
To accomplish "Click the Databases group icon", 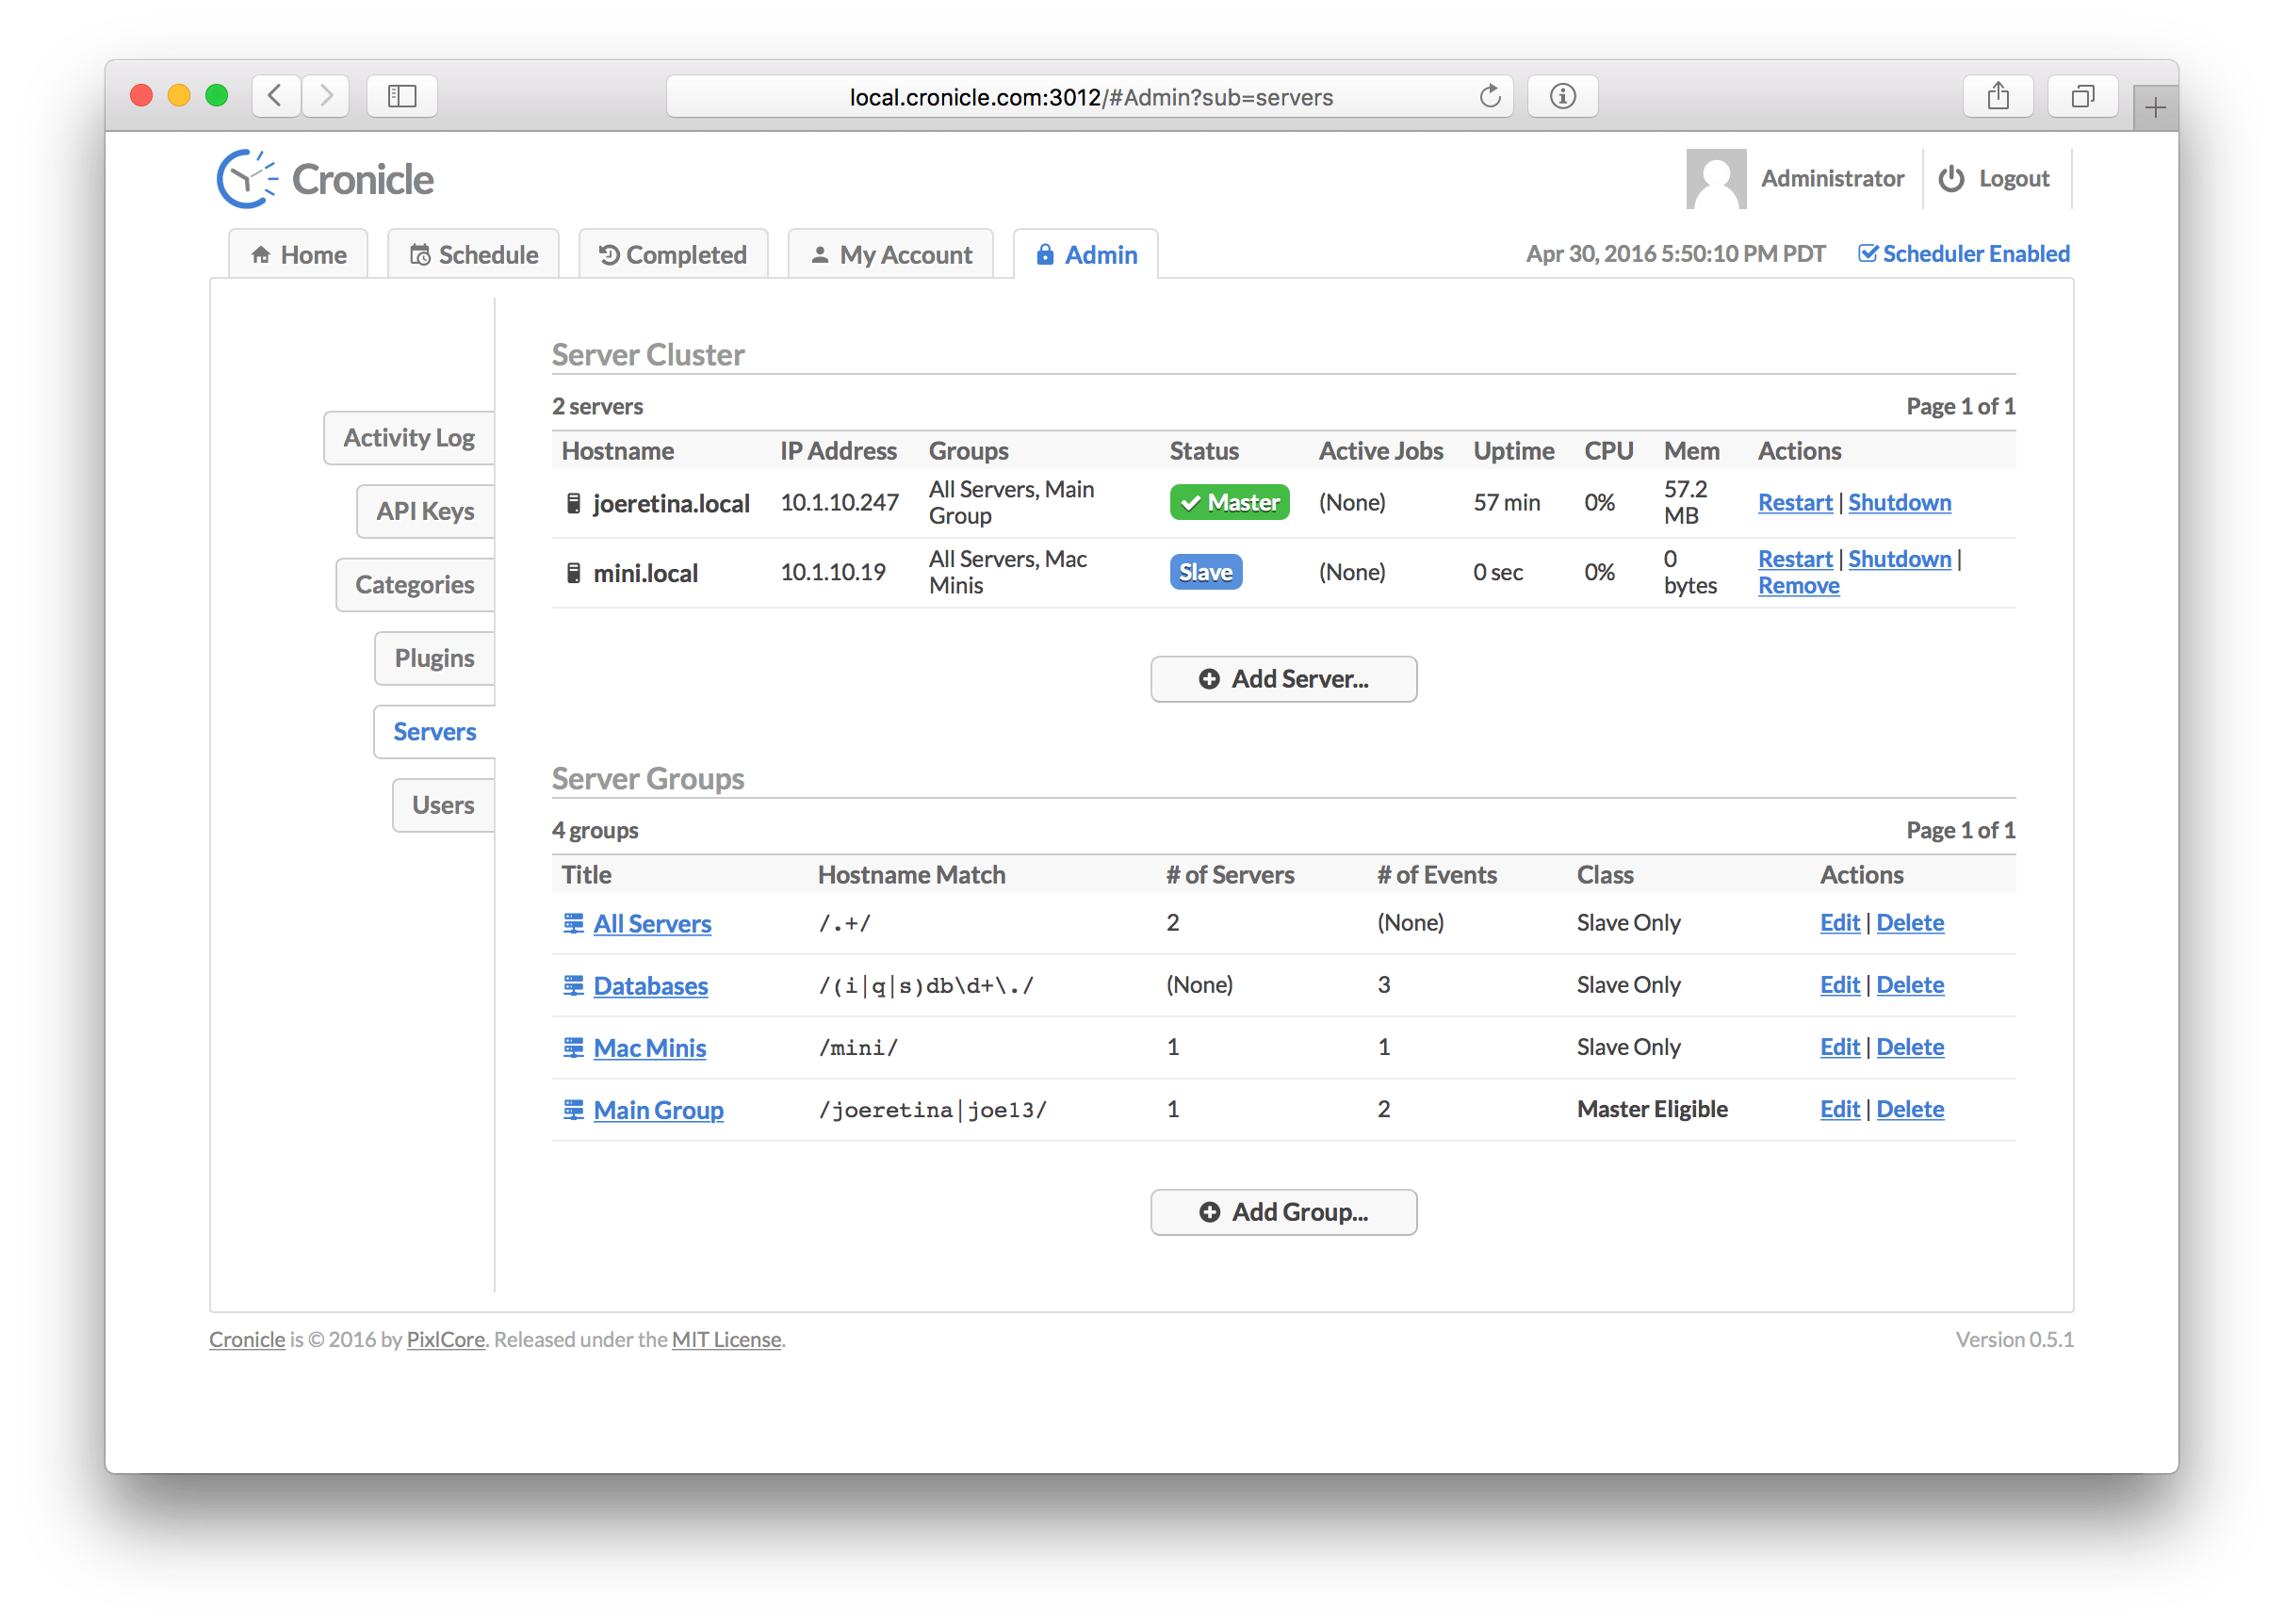I will click(x=573, y=986).
